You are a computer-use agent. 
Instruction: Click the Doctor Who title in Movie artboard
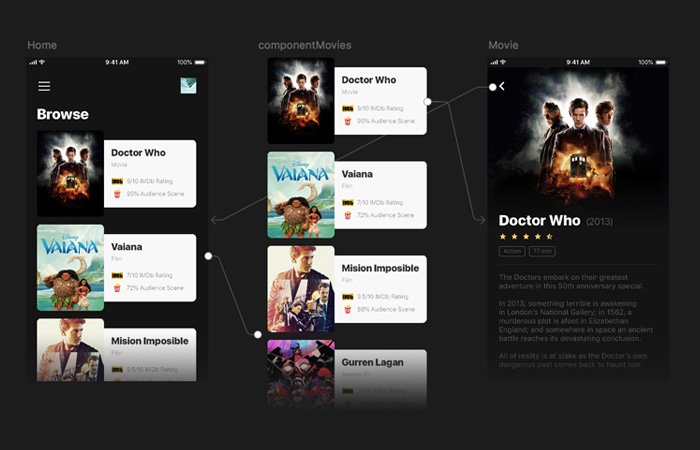tap(540, 221)
